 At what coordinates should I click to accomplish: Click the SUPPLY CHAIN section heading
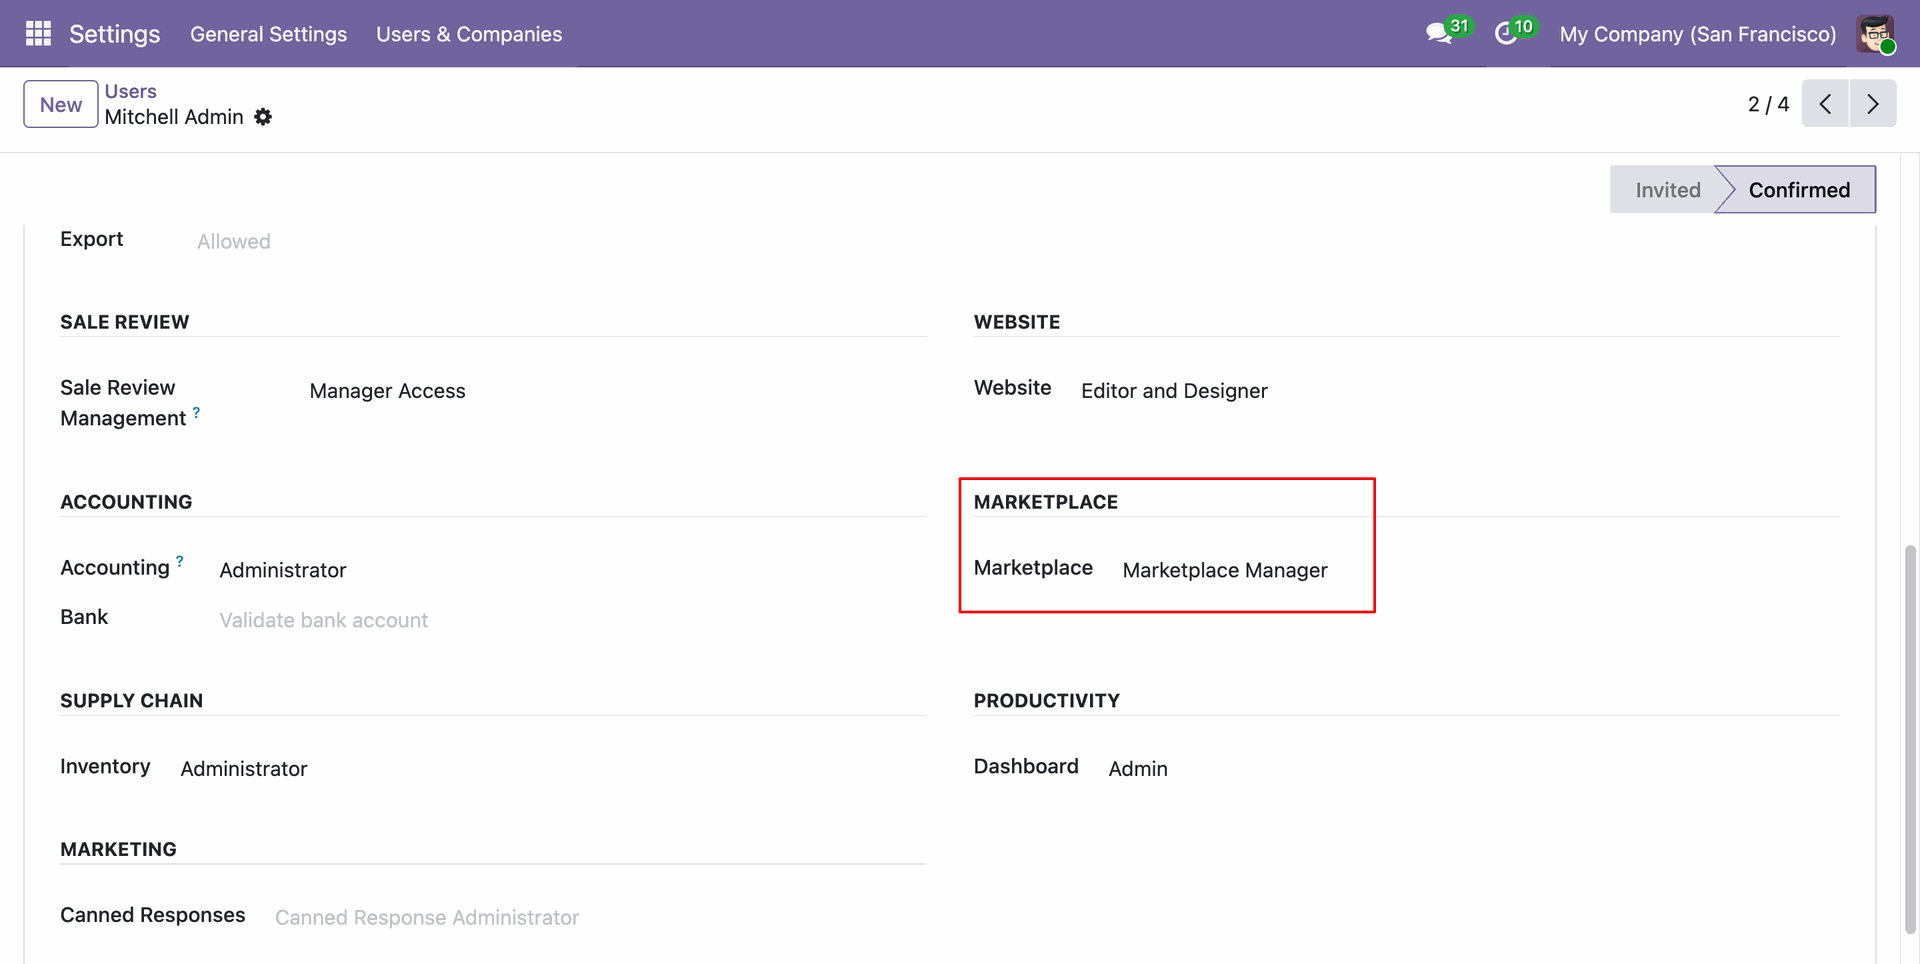(x=131, y=701)
